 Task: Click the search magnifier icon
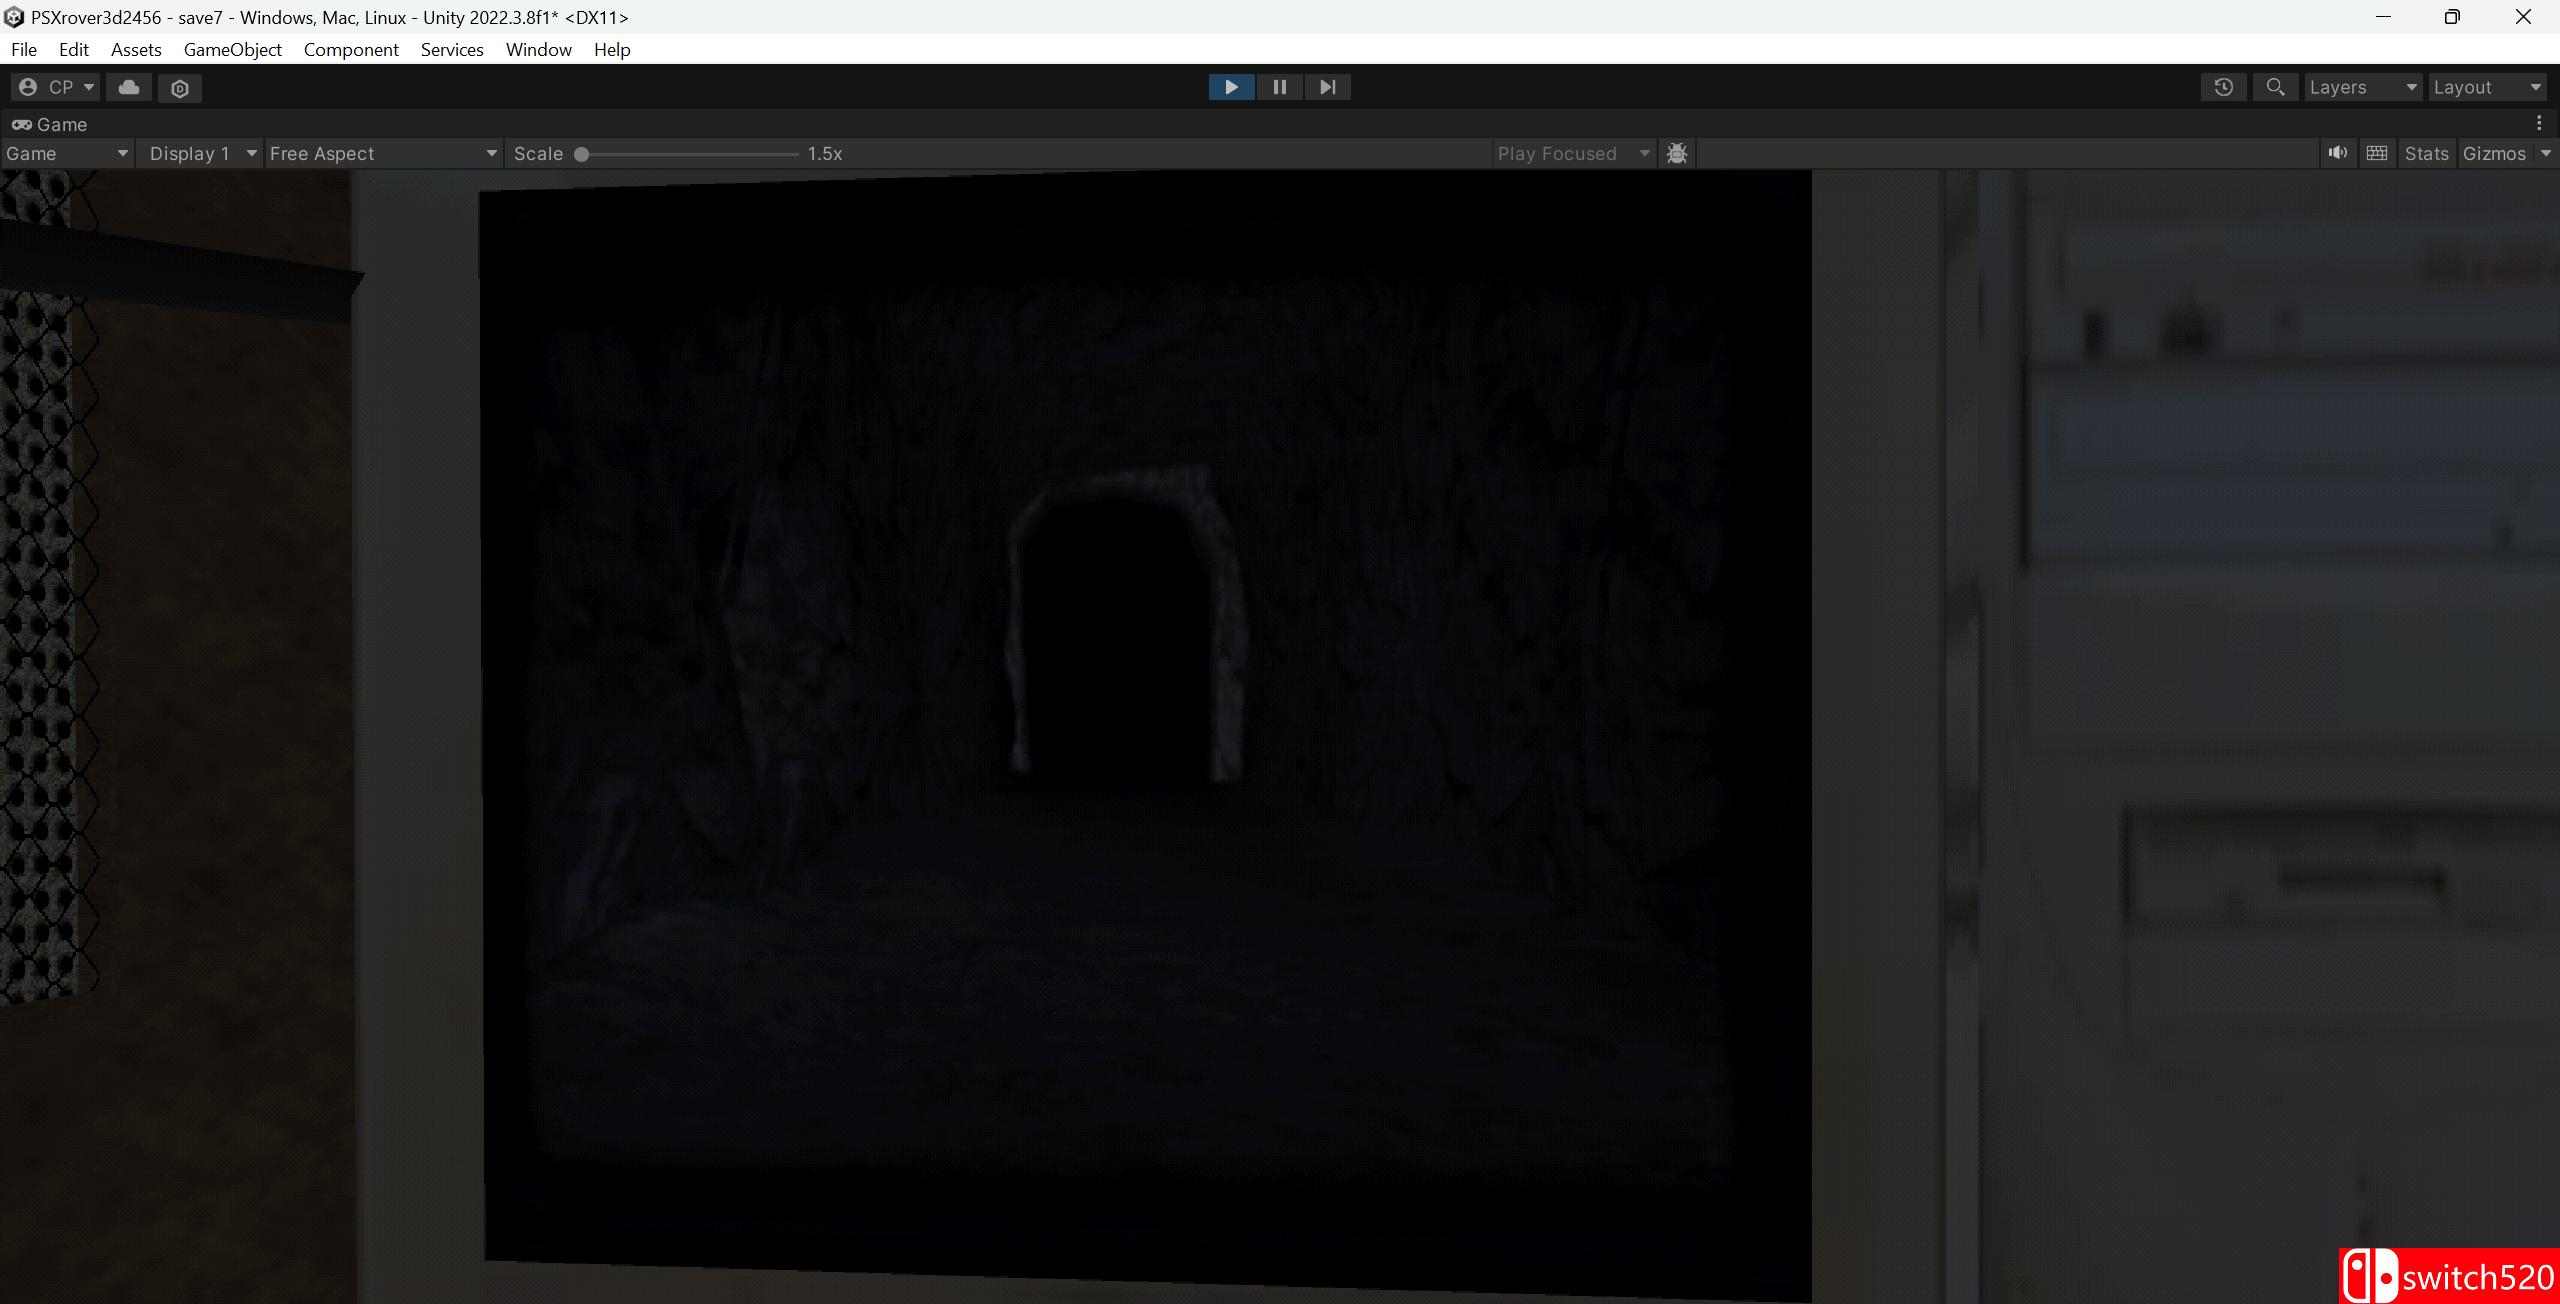point(2275,87)
